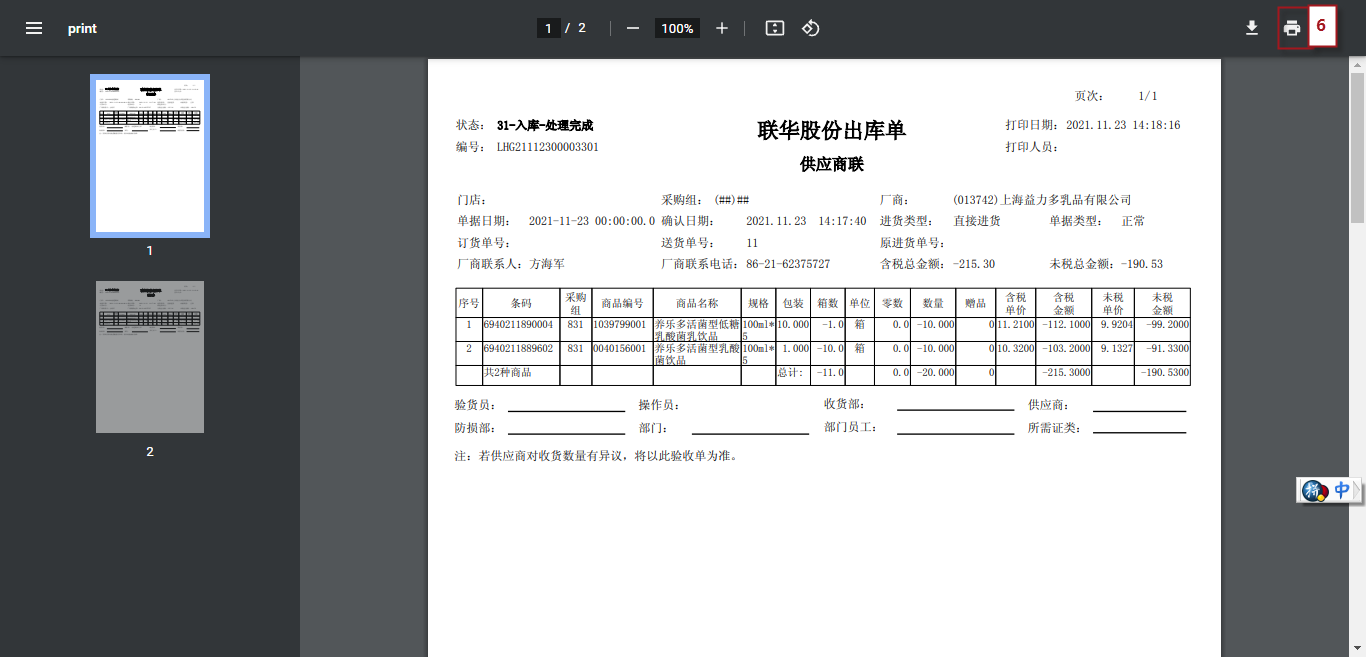Print the document with printer icon

coord(1292,28)
